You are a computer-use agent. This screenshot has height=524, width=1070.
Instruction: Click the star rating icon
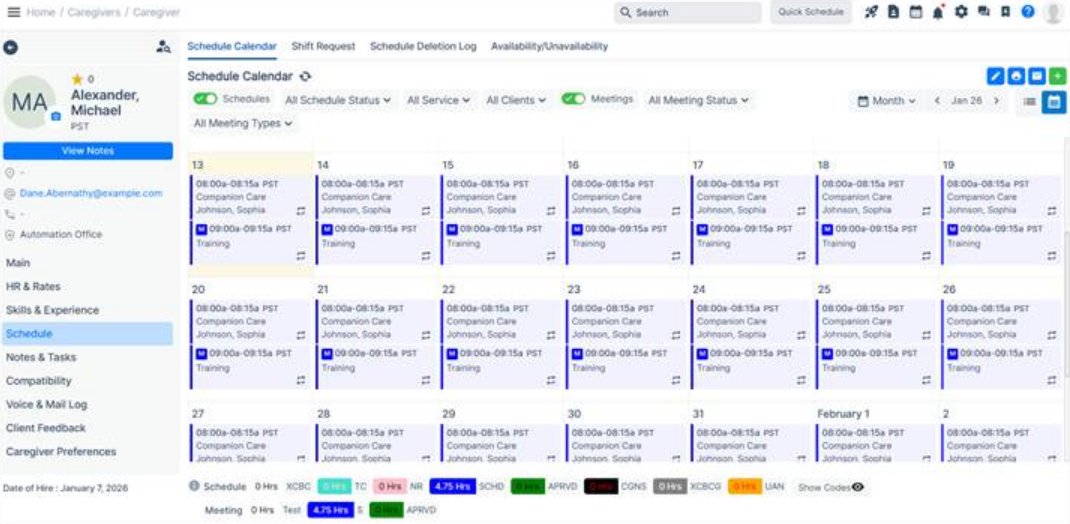(77, 79)
